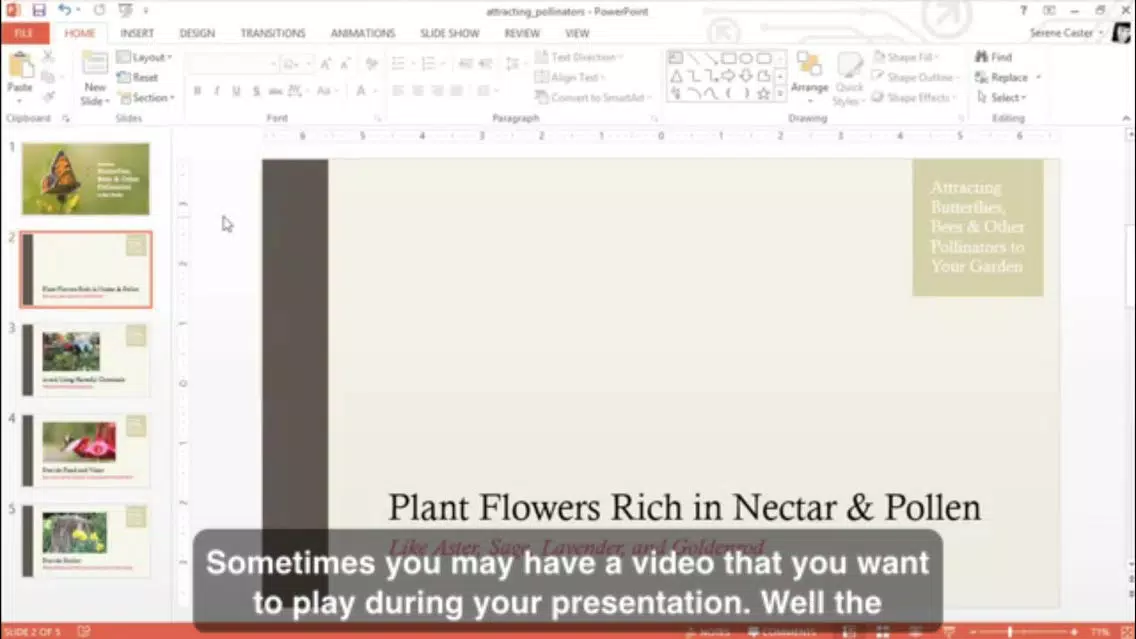Switch to Slide Sorter view

(x=882, y=632)
